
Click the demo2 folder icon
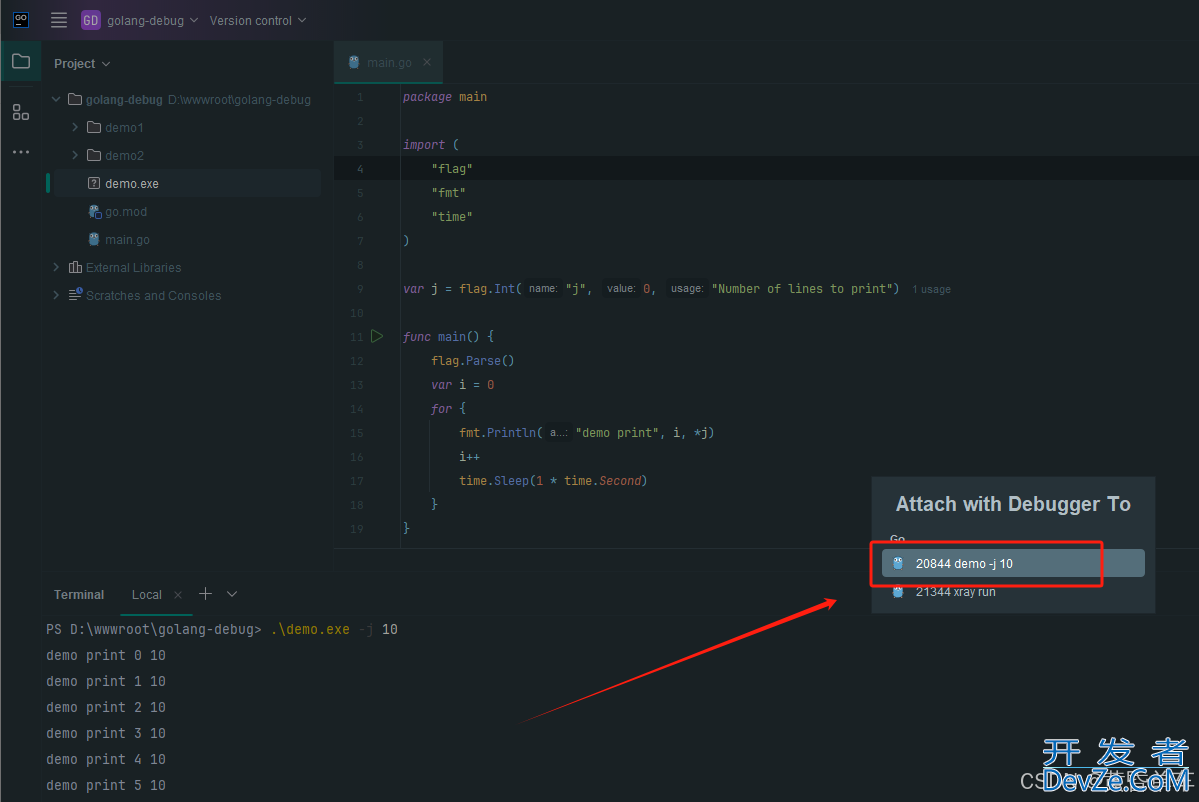[x=94, y=155]
